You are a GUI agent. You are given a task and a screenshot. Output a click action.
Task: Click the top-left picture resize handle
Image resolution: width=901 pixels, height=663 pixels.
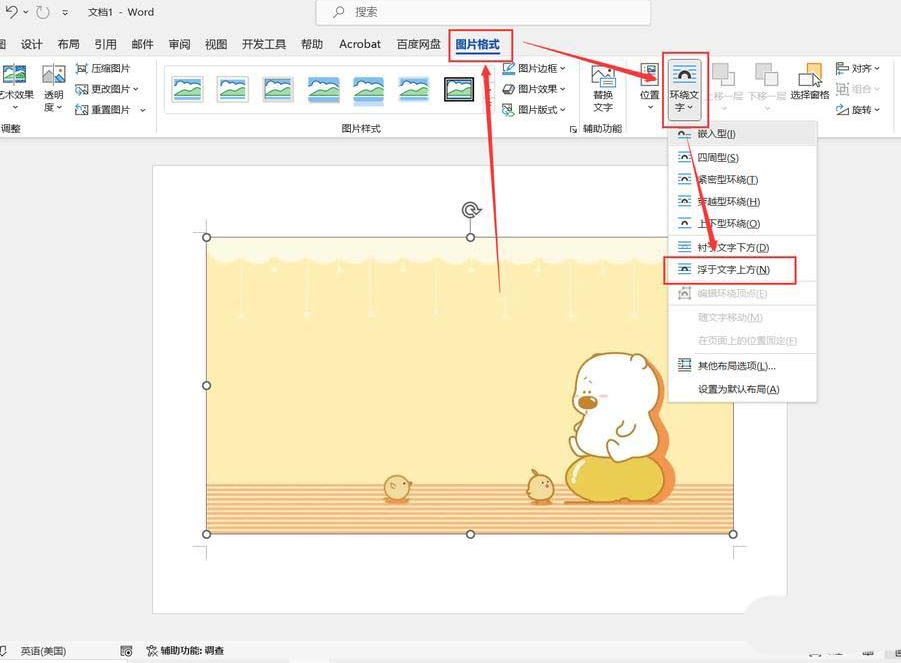point(207,237)
